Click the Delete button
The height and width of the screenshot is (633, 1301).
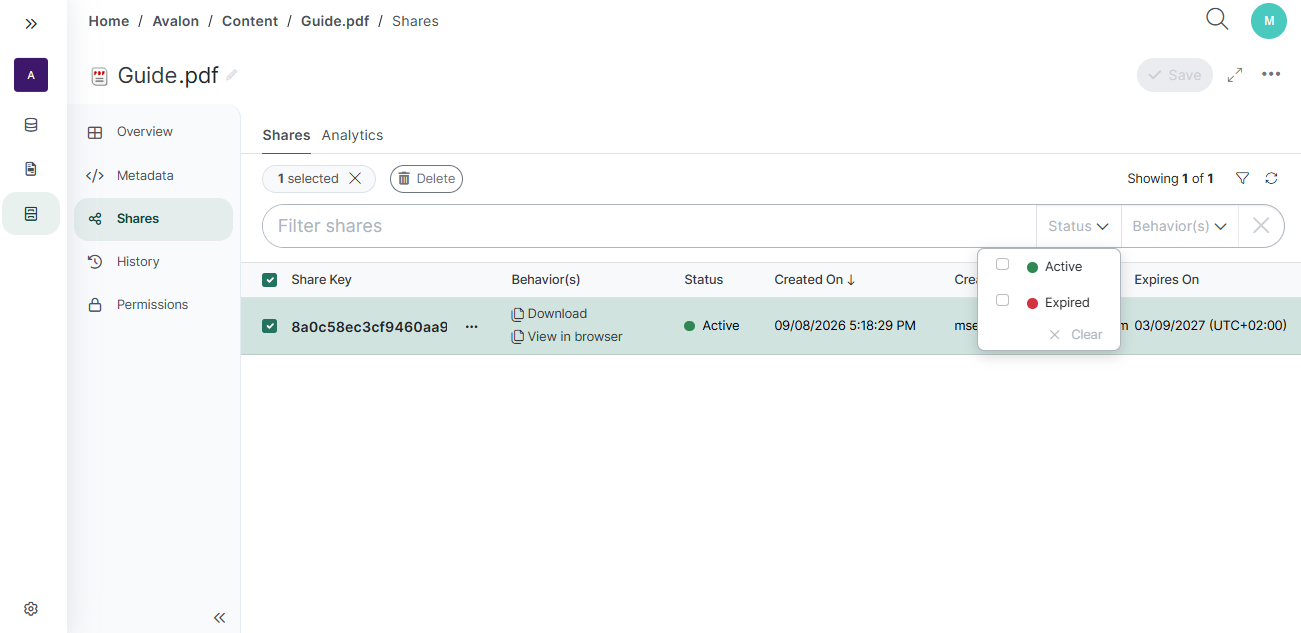[426, 179]
